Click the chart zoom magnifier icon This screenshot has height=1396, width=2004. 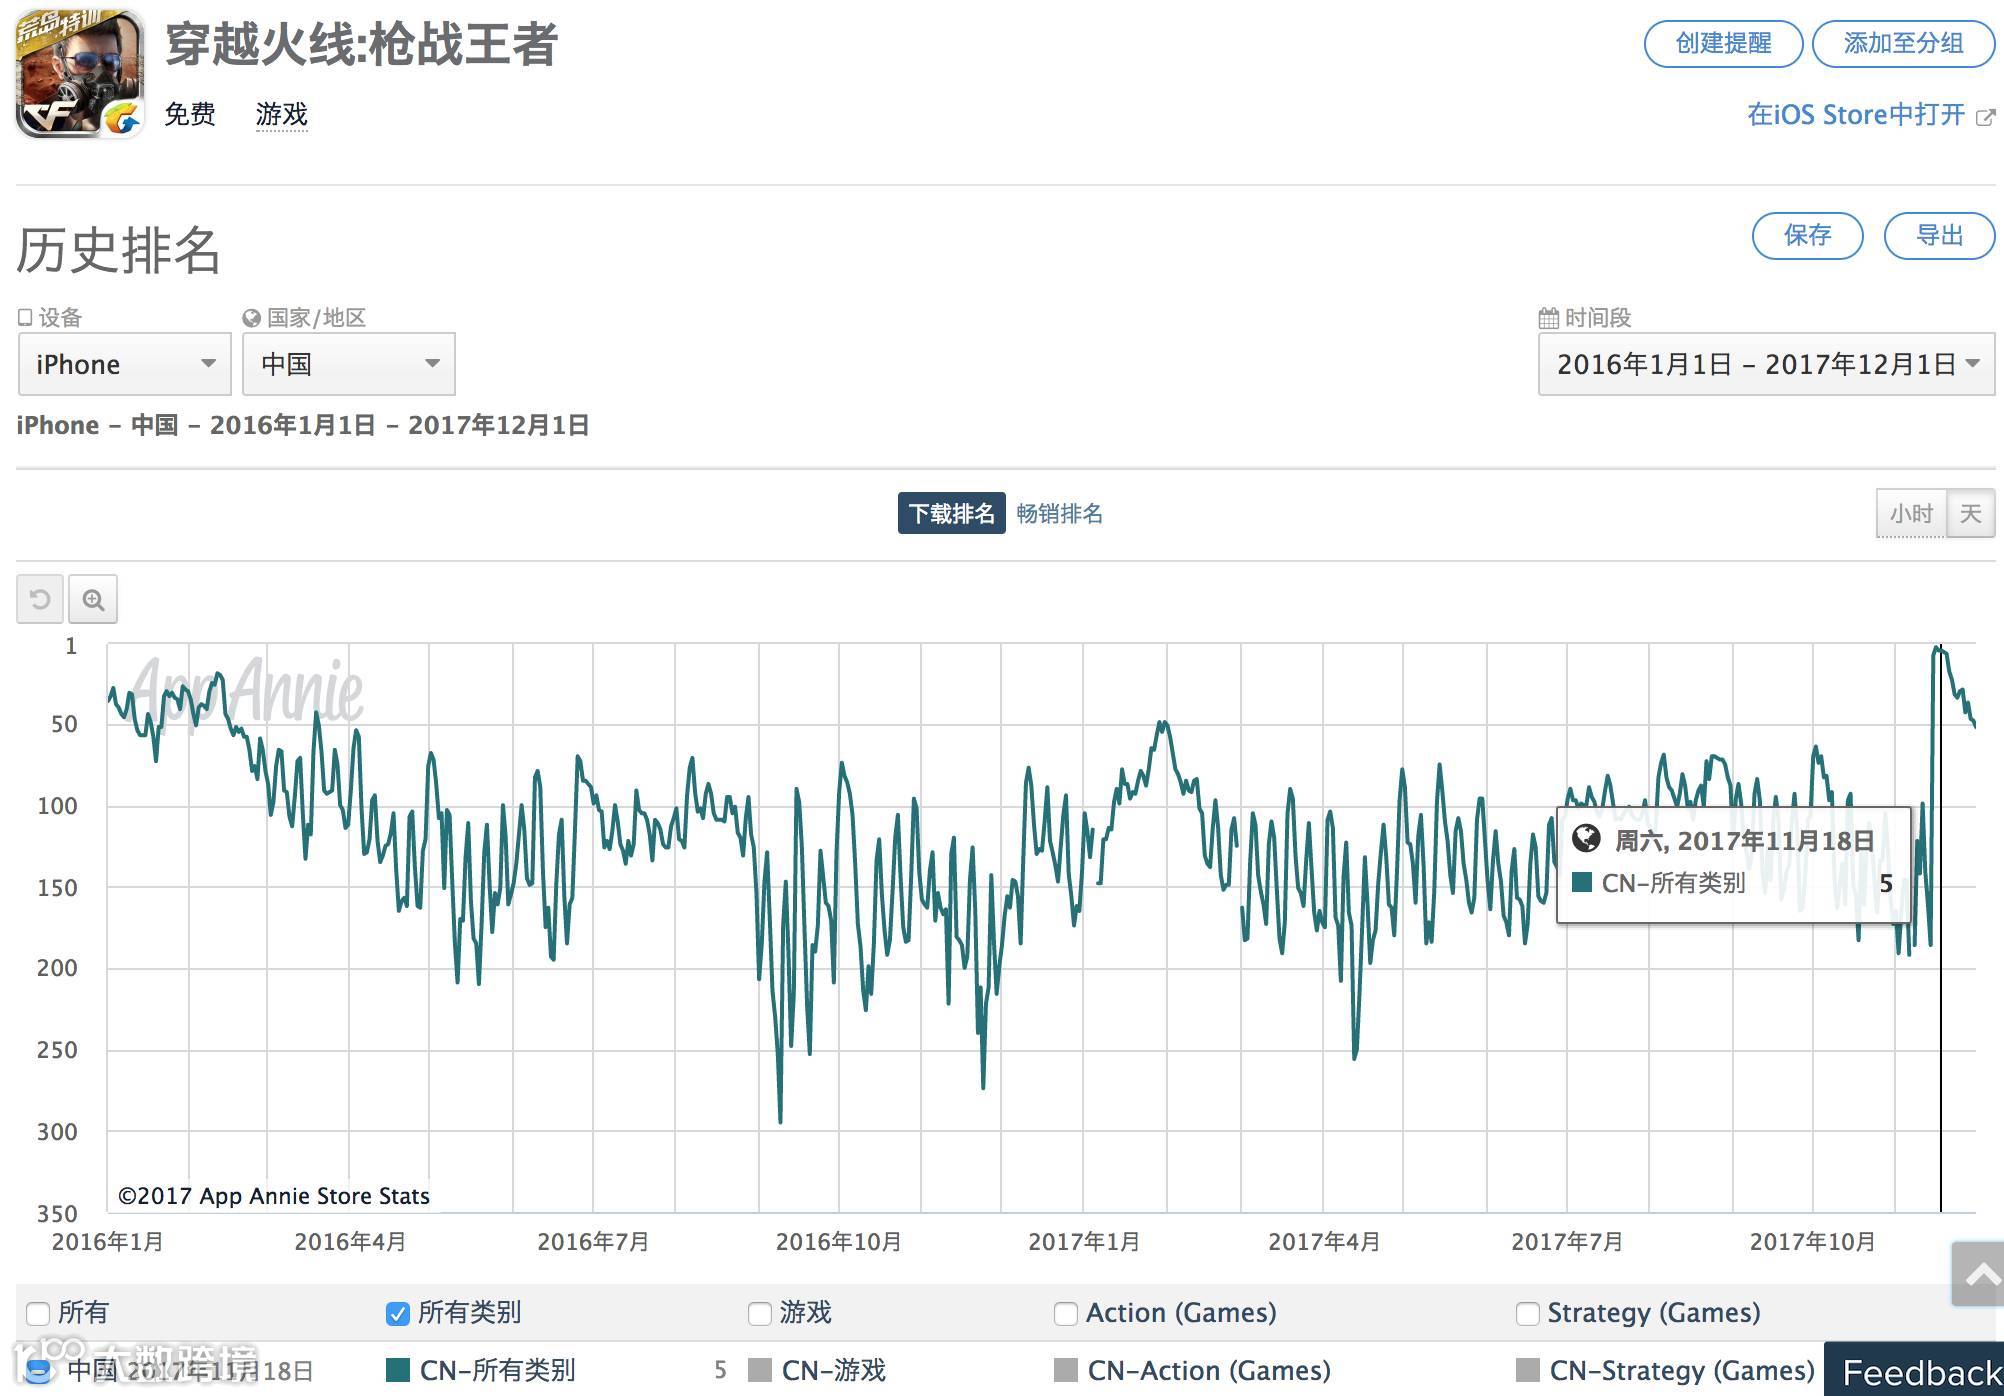click(93, 600)
